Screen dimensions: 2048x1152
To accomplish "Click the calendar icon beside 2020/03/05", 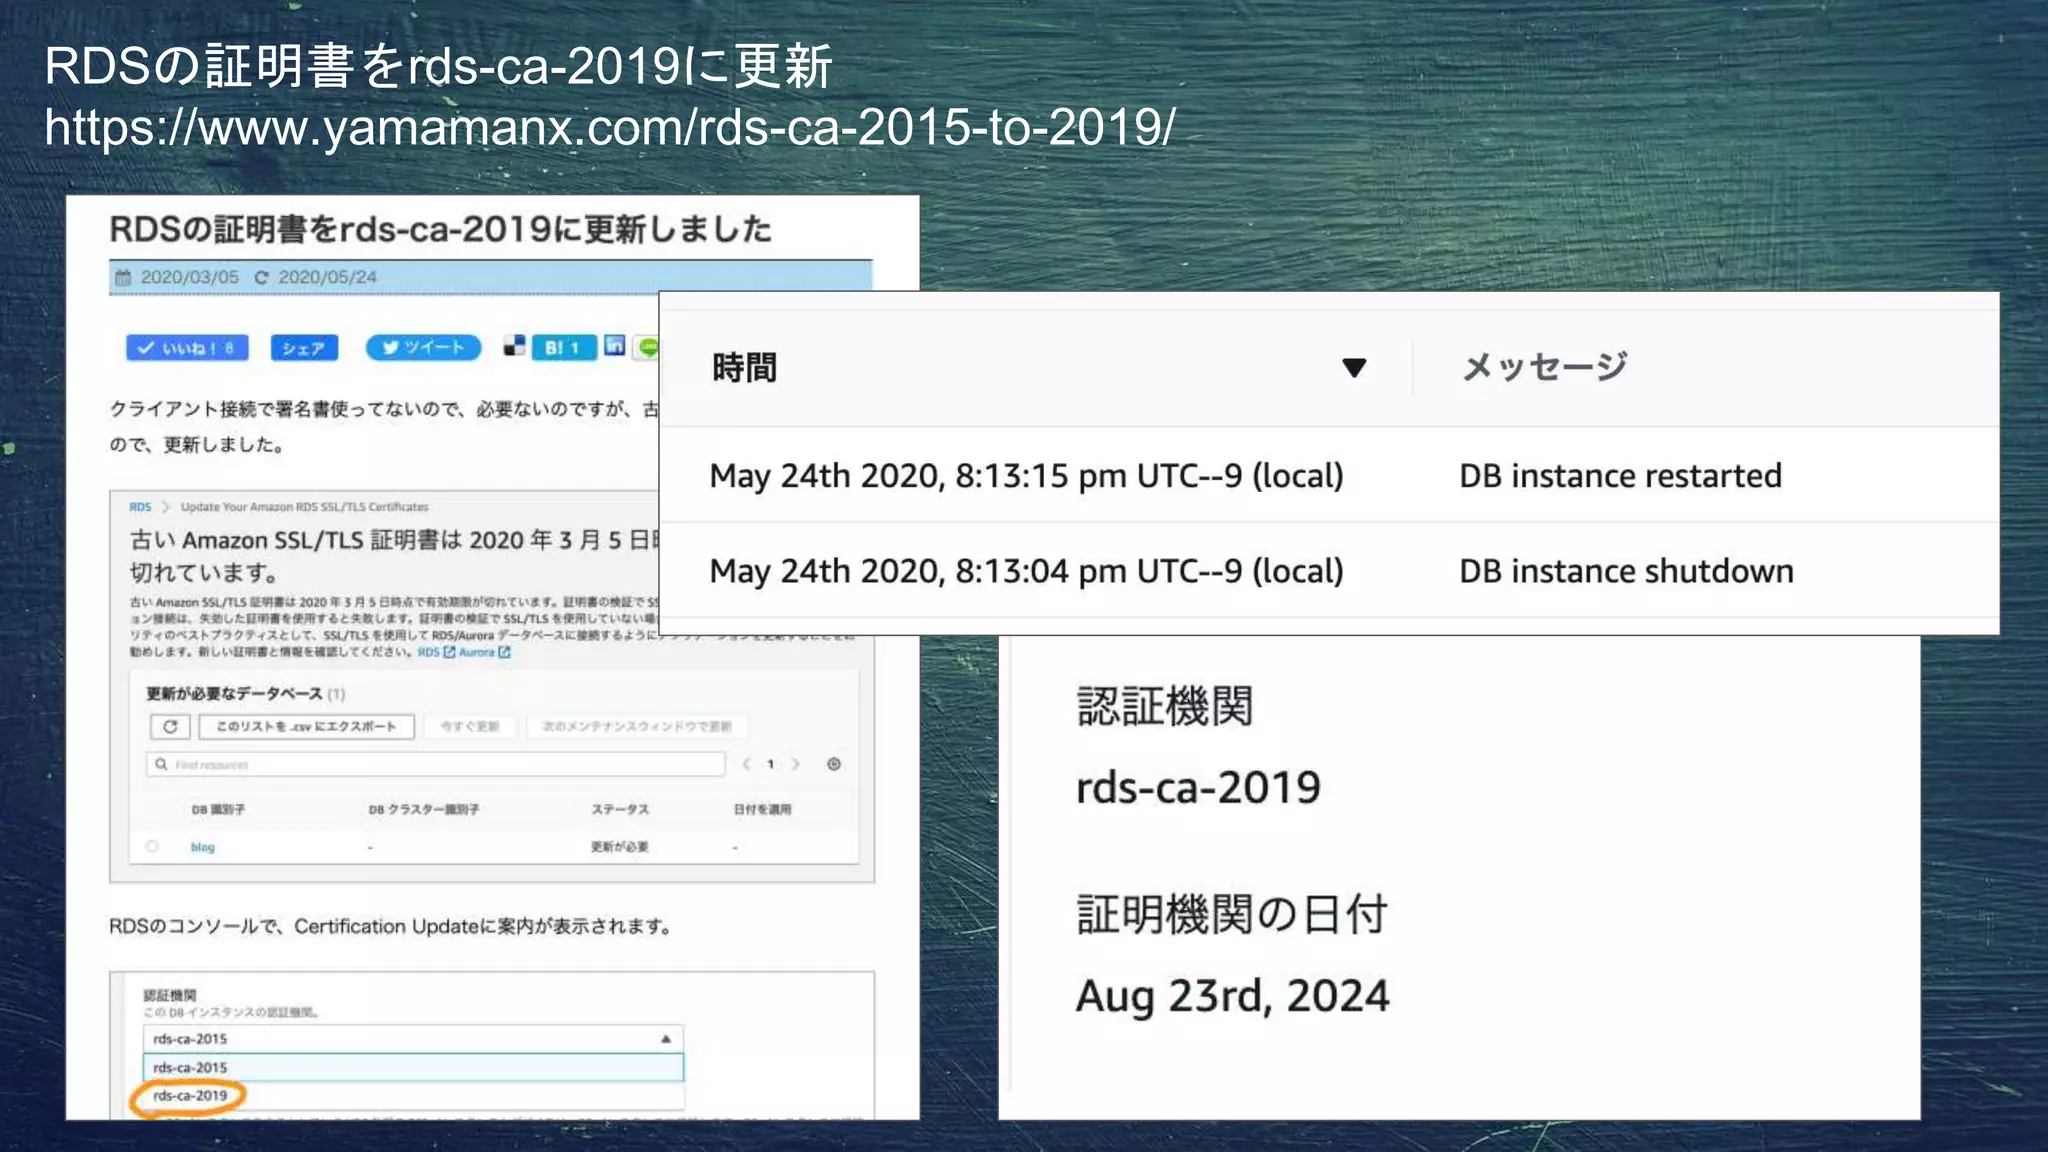I will pos(123,277).
